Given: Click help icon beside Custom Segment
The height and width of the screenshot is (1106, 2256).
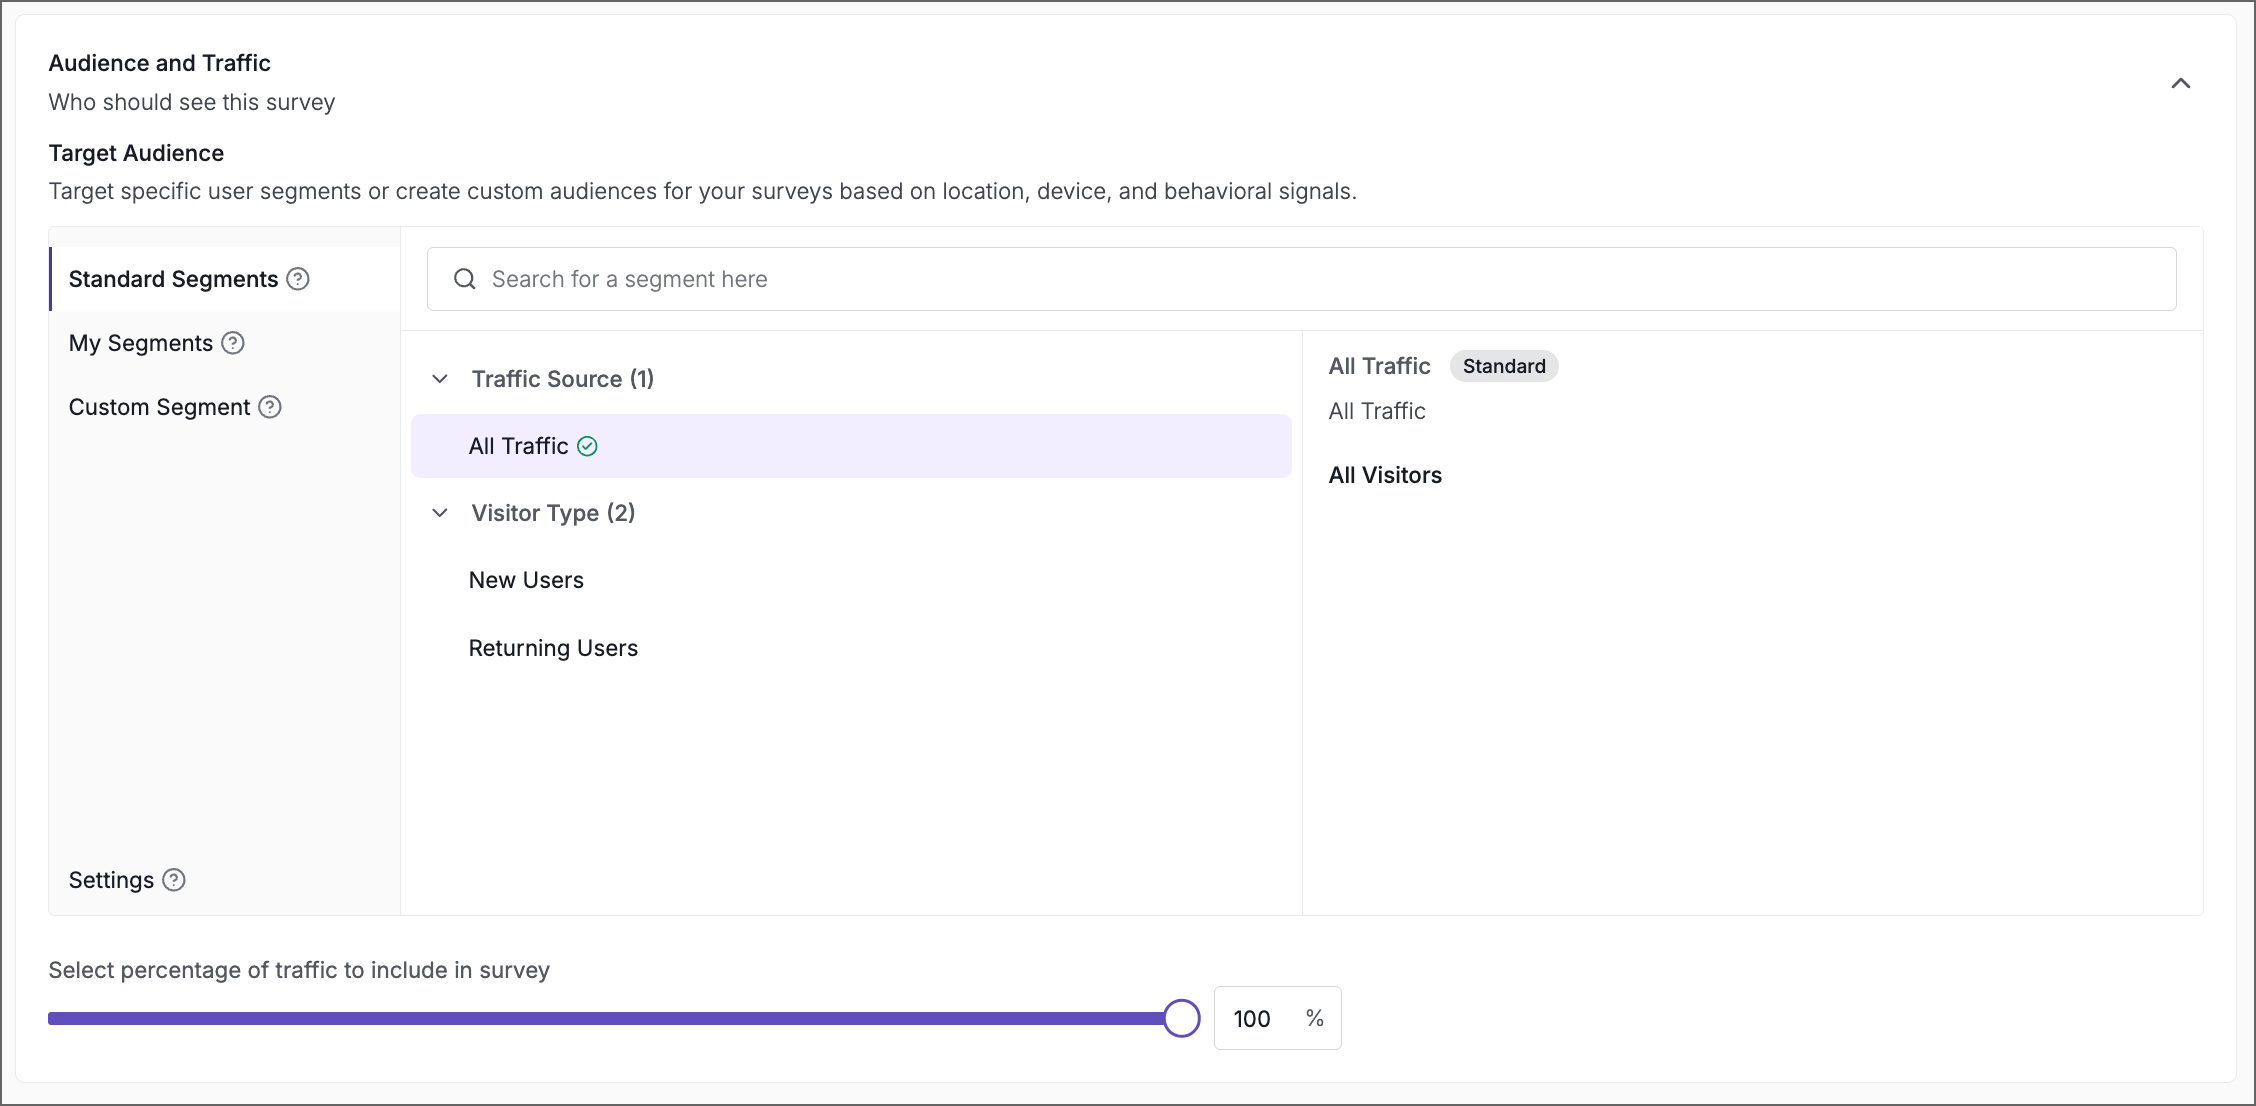Looking at the screenshot, I should point(270,407).
